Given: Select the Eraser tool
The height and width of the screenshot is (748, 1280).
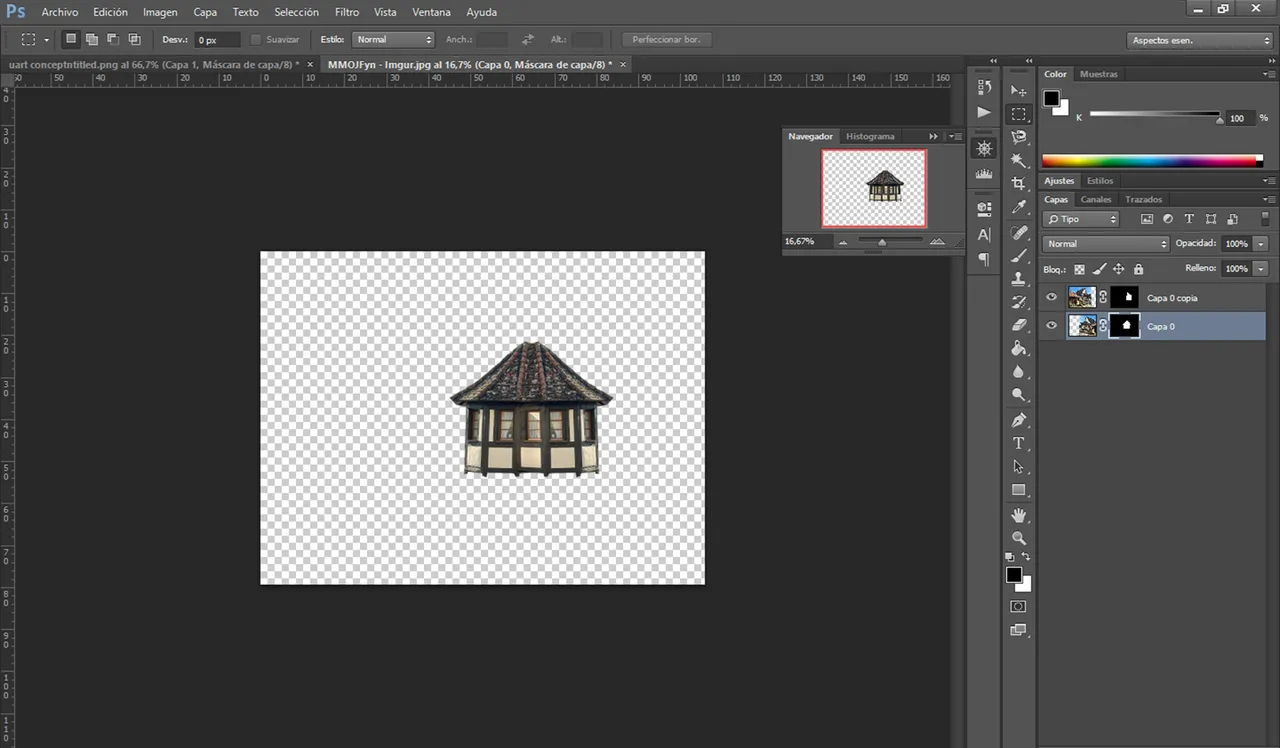Looking at the screenshot, I should click(1018, 325).
